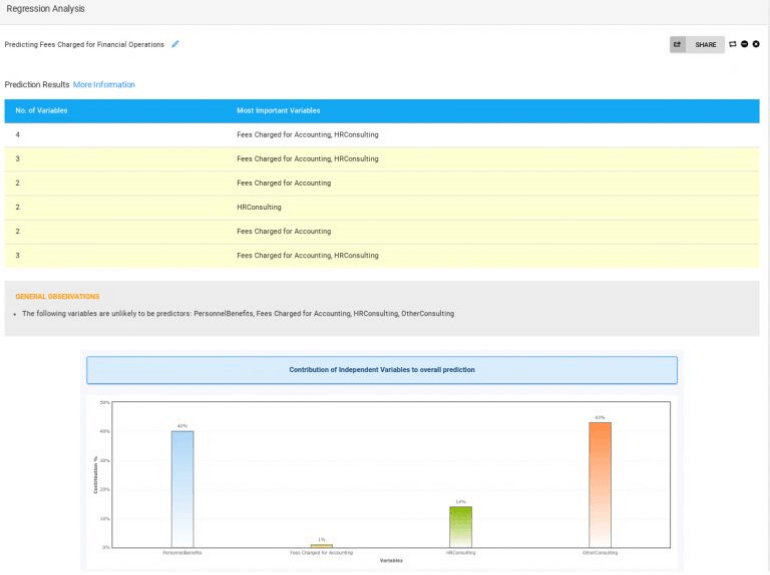The image size is (770, 575).
Task: Click the Regression Analysis panel header
Action: [x=46, y=9]
